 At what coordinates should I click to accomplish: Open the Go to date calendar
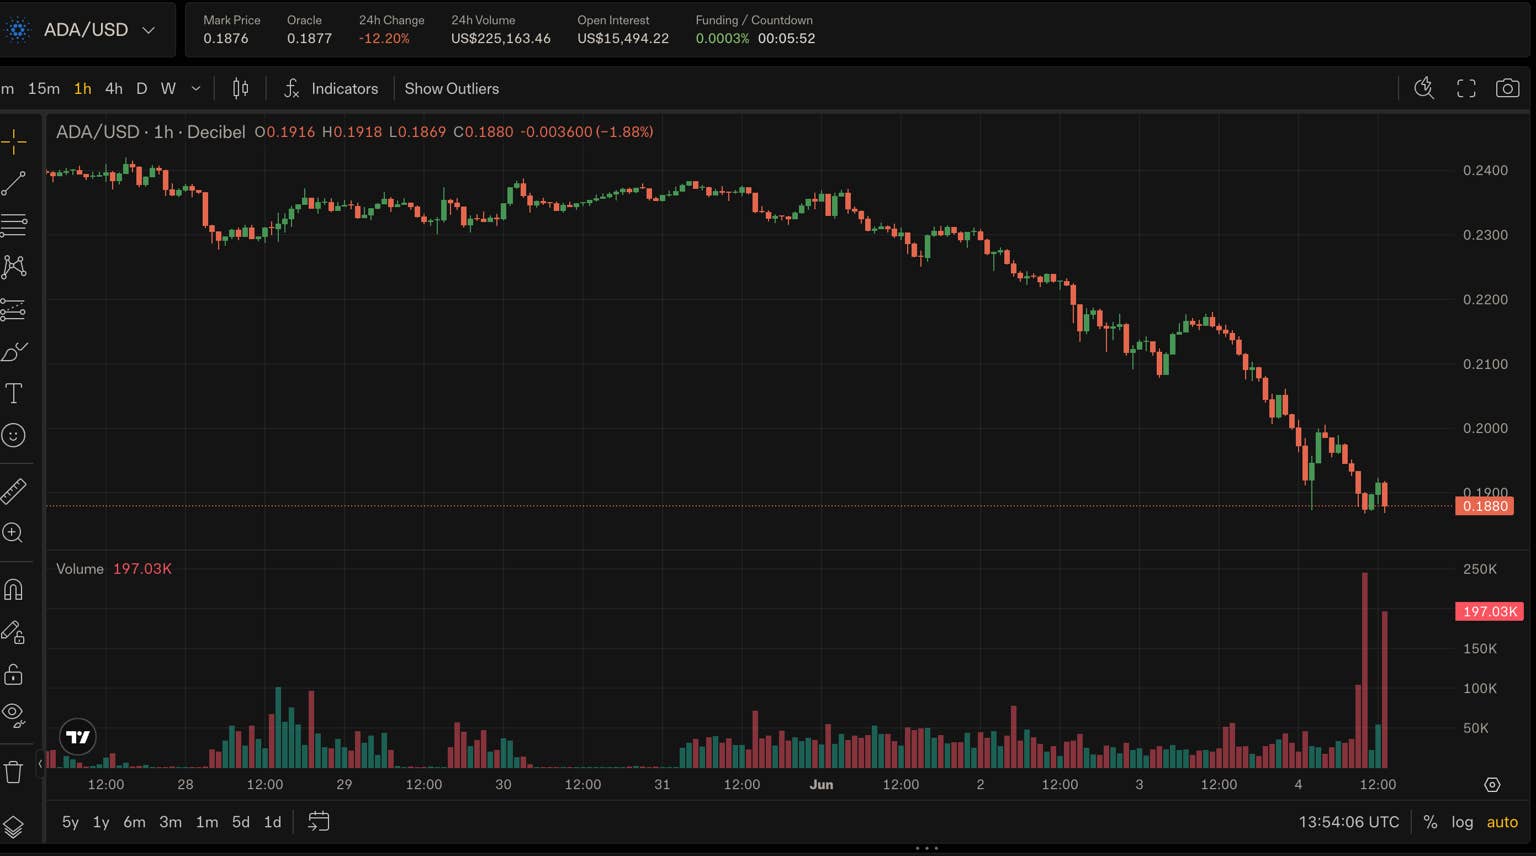point(319,822)
